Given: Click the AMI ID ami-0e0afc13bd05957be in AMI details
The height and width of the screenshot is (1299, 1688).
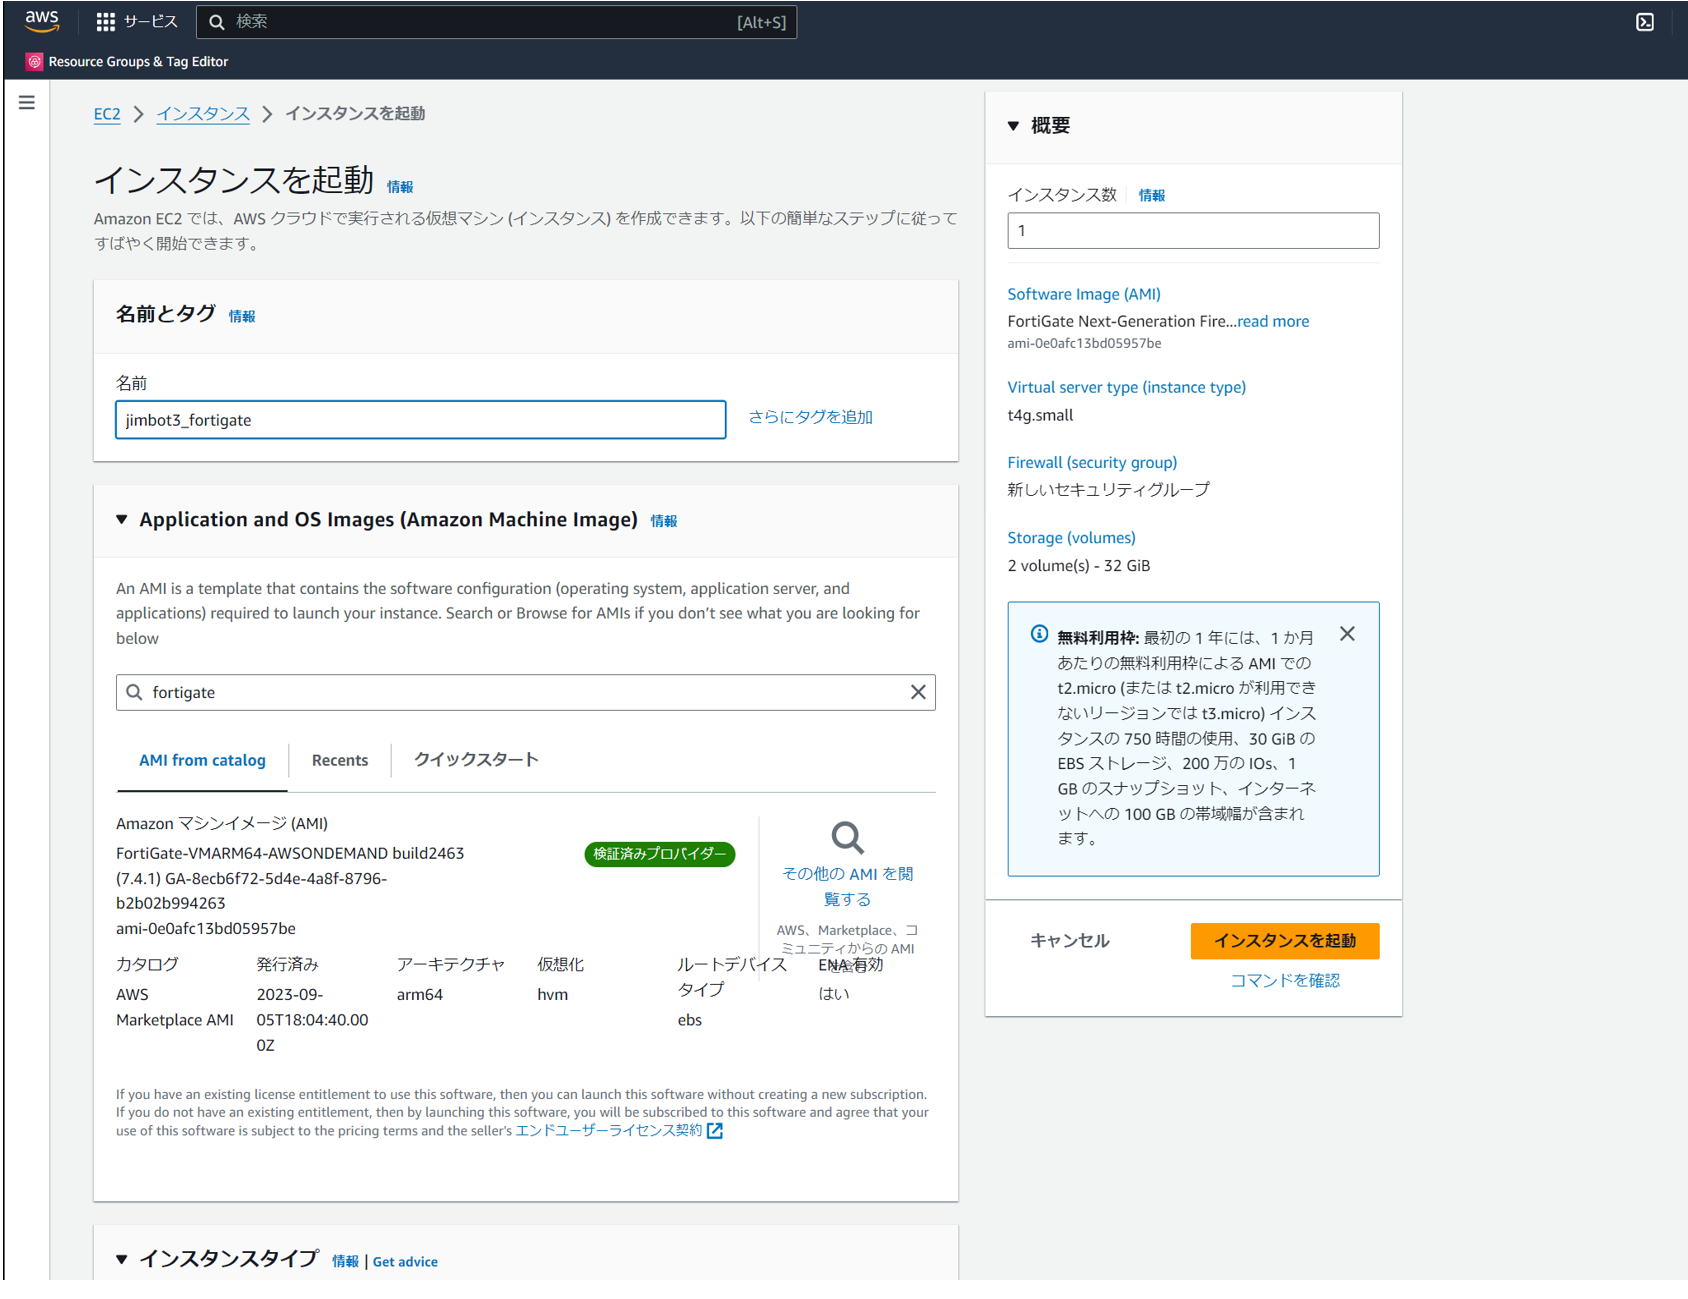Looking at the screenshot, I should [x=206, y=929].
